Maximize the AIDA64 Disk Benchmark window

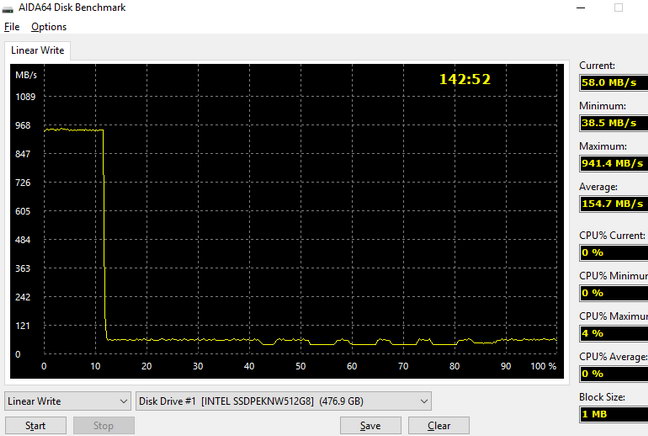pos(618,8)
